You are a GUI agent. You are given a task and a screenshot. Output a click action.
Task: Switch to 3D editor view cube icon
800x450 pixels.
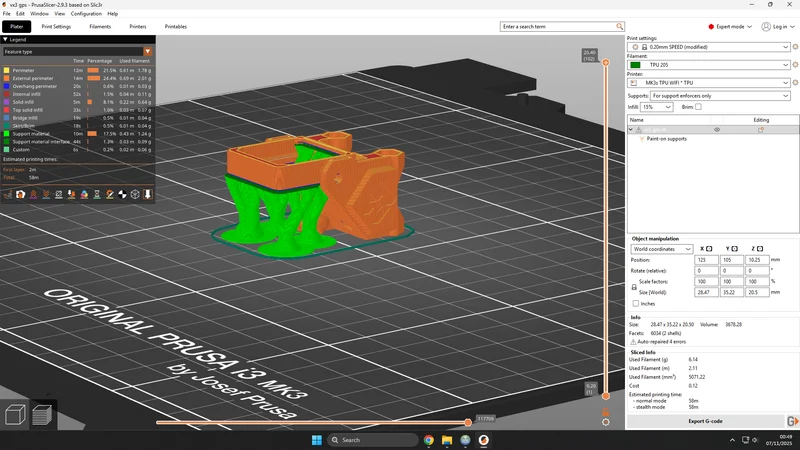(15, 415)
